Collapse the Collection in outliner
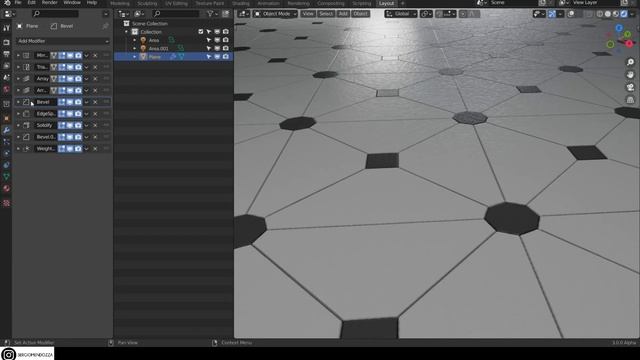 click(x=127, y=31)
